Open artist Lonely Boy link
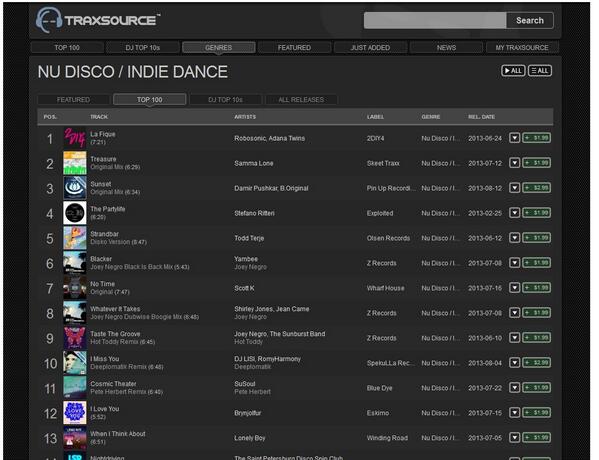The width and height of the screenshot is (599, 460). pos(249,438)
